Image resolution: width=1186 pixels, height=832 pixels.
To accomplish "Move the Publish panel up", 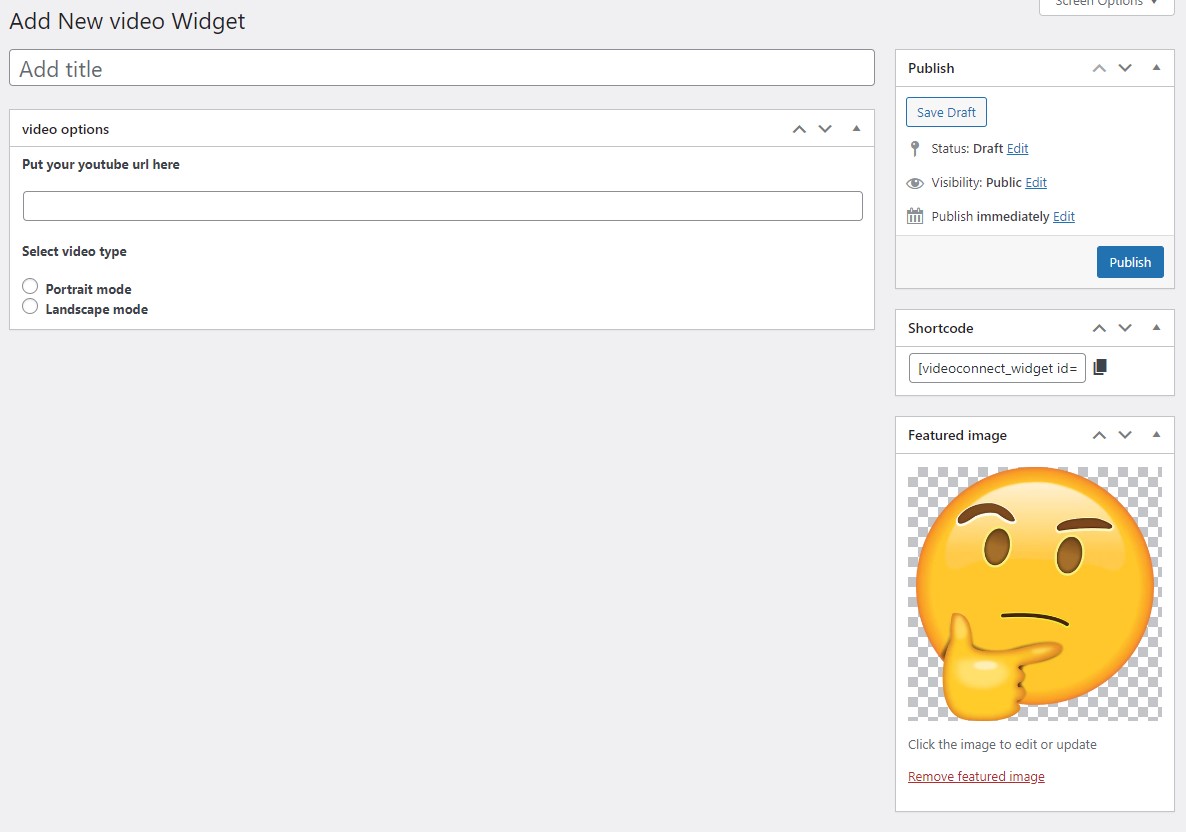I will point(1099,68).
